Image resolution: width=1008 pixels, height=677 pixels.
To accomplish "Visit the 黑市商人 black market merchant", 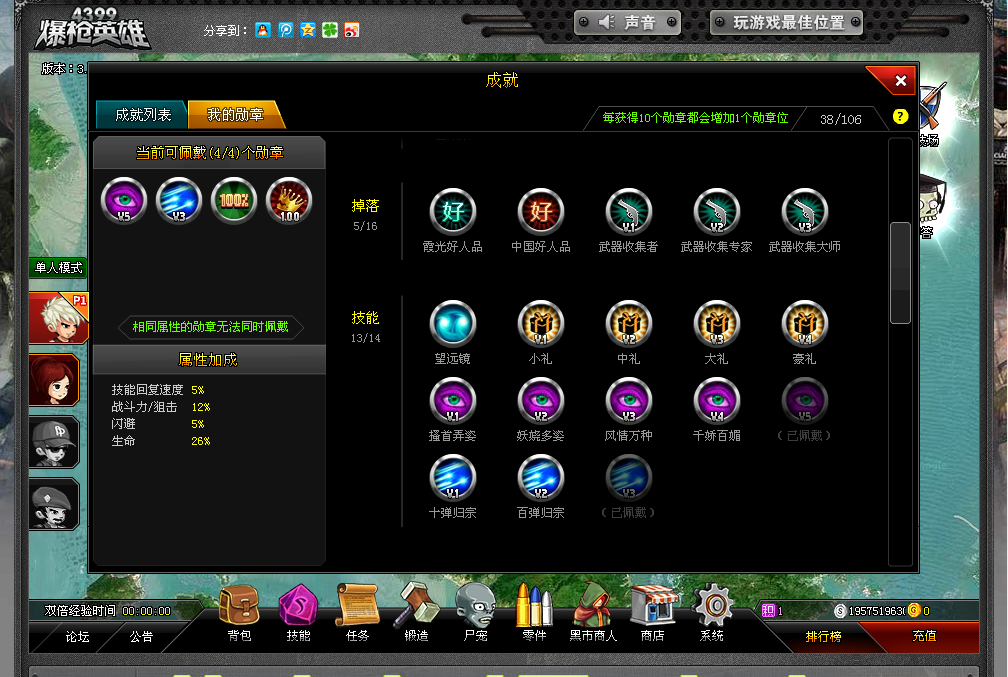I will coord(593,612).
